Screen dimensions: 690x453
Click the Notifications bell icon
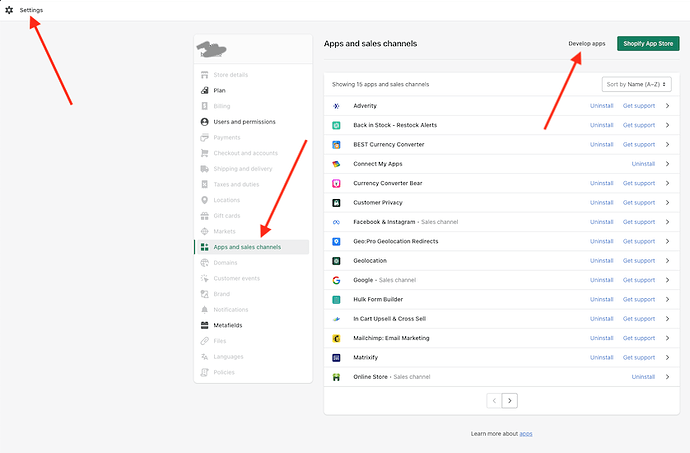pyautogui.click(x=205, y=309)
